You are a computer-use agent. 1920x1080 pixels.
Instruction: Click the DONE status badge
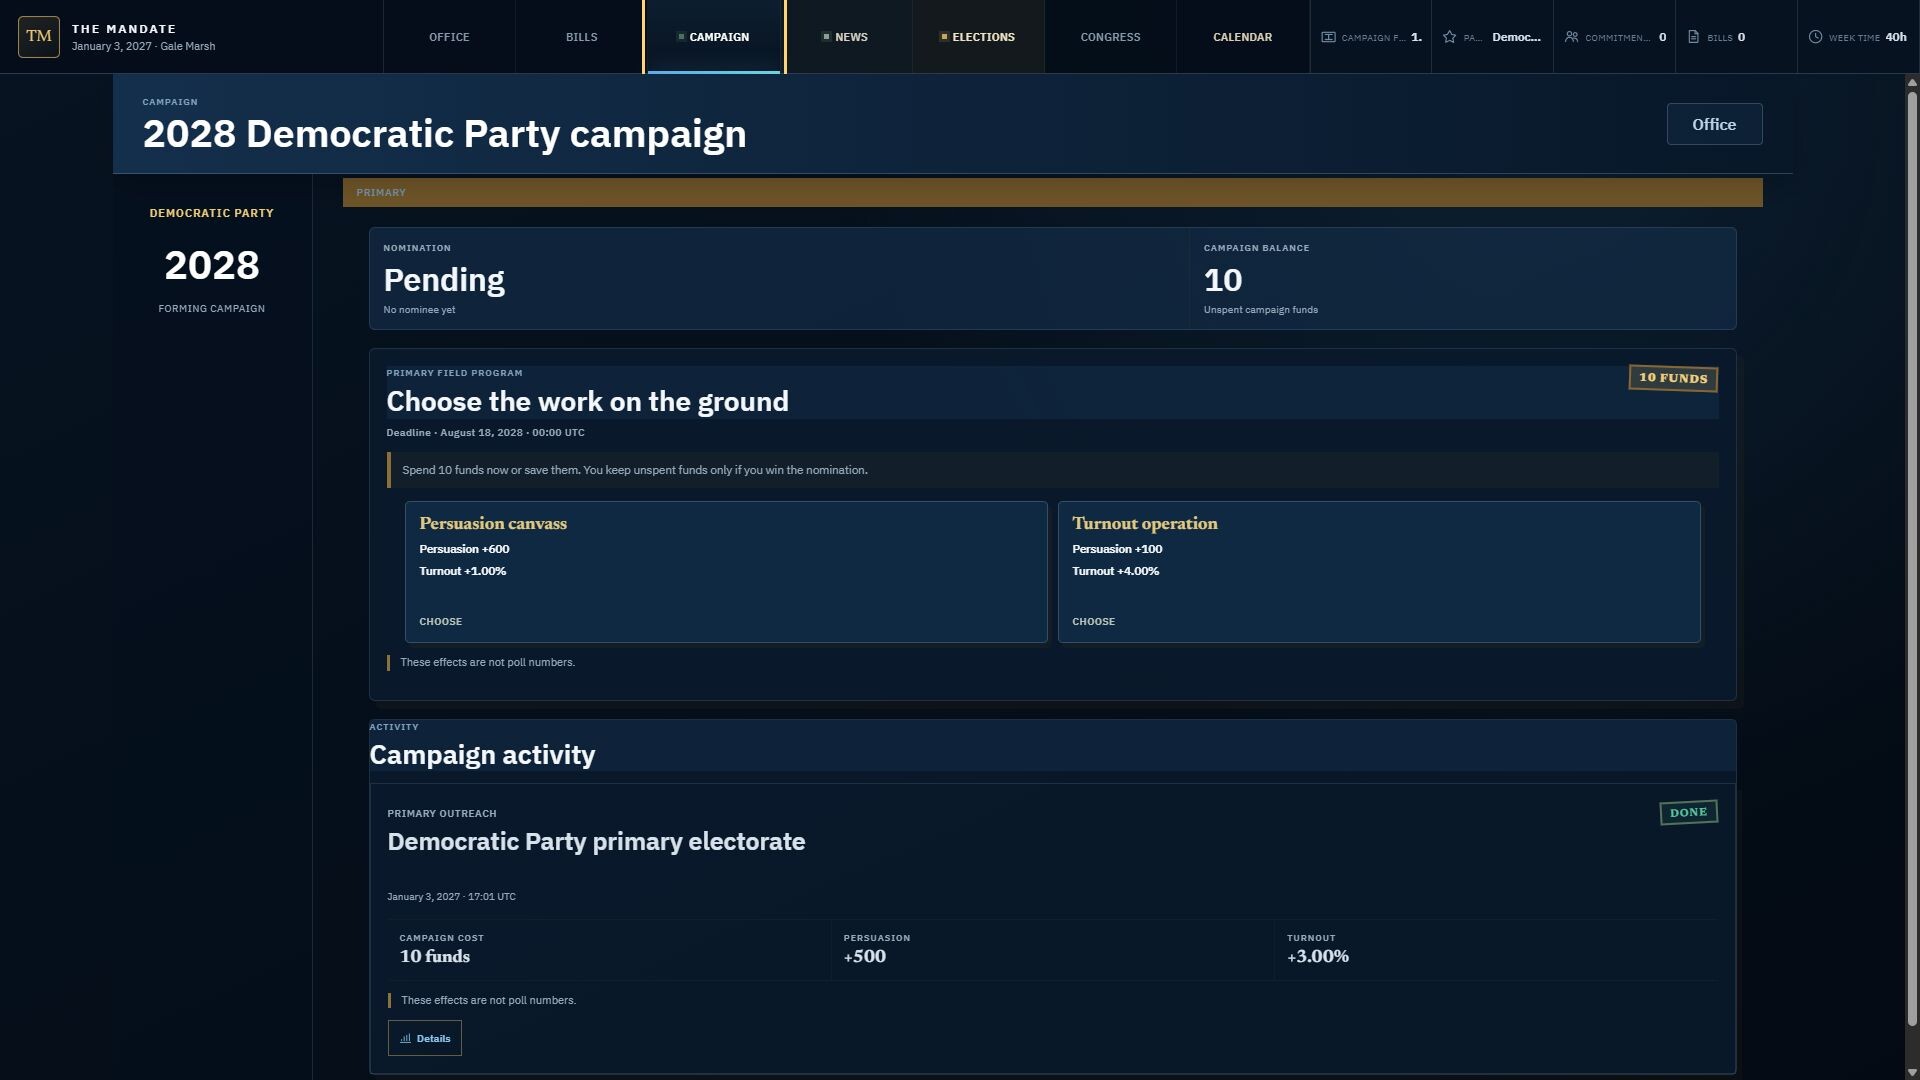(1688, 812)
